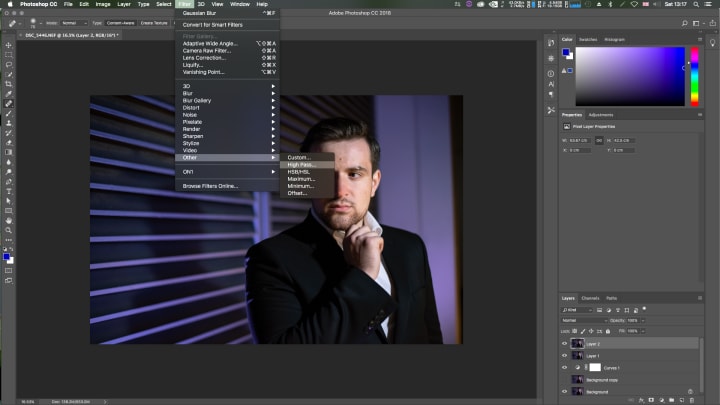Toggle layer filtering on/off switch

[644, 309]
